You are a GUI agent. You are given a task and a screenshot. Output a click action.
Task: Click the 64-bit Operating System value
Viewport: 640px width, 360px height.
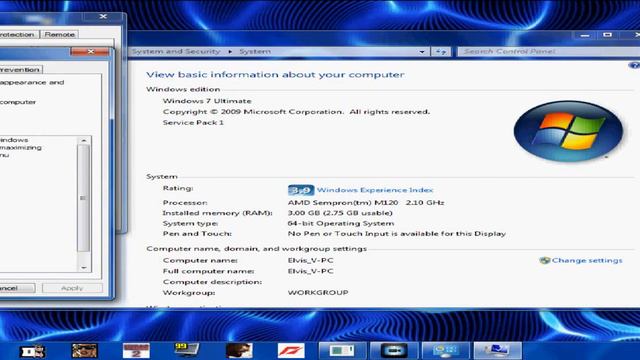click(x=341, y=224)
